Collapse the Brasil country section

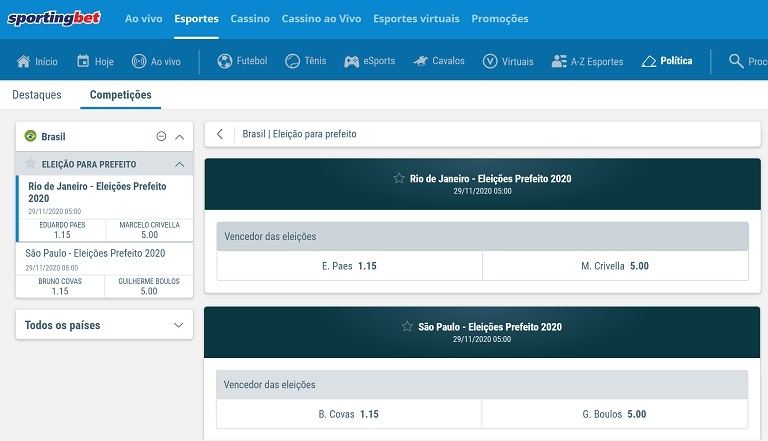[x=180, y=137]
